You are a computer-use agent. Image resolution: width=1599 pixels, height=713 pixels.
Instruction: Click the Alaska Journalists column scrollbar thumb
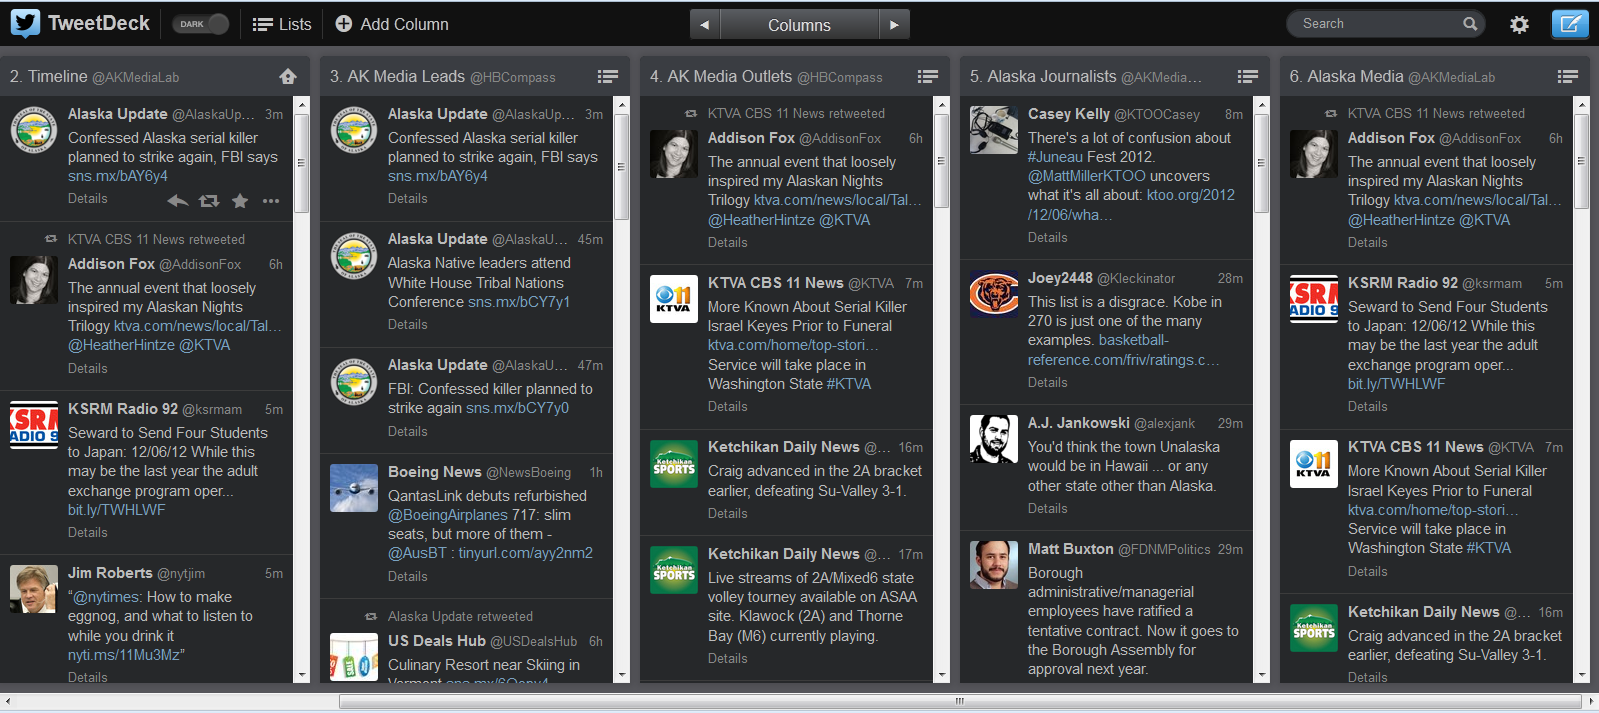click(x=1262, y=163)
